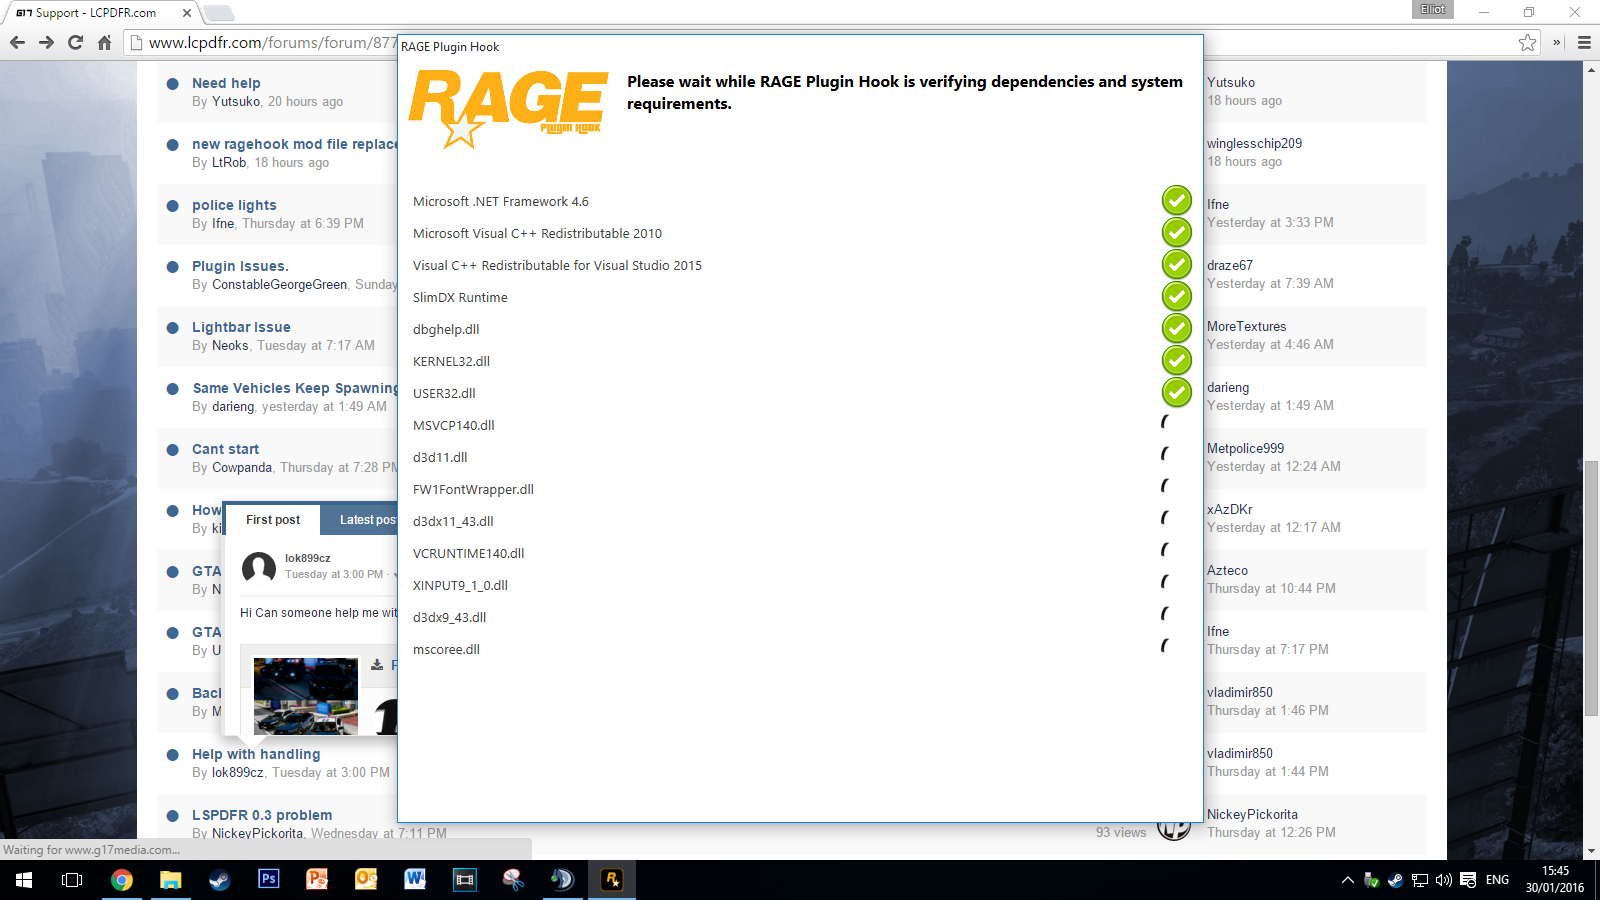Viewport: 1600px width, 900px height.
Task: Select the First post tab in preview
Action: click(273, 520)
